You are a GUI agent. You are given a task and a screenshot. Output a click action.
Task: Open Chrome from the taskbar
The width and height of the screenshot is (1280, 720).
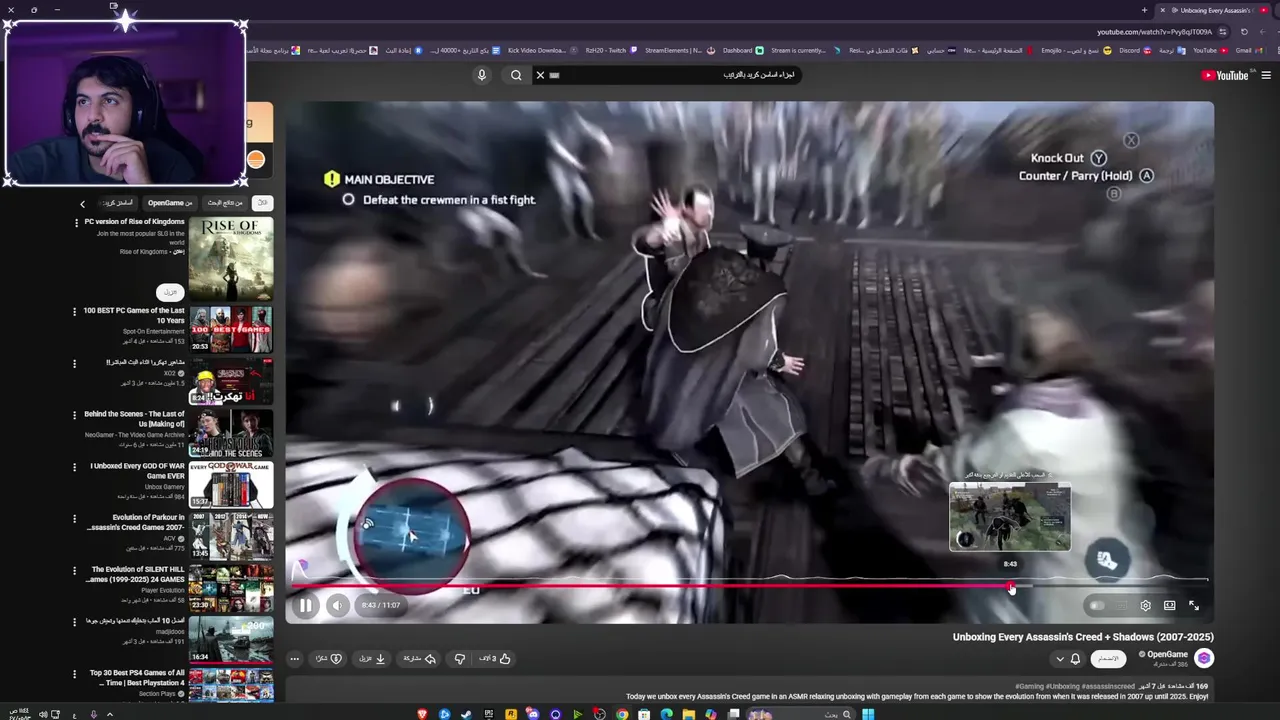[x=622, y=714]
